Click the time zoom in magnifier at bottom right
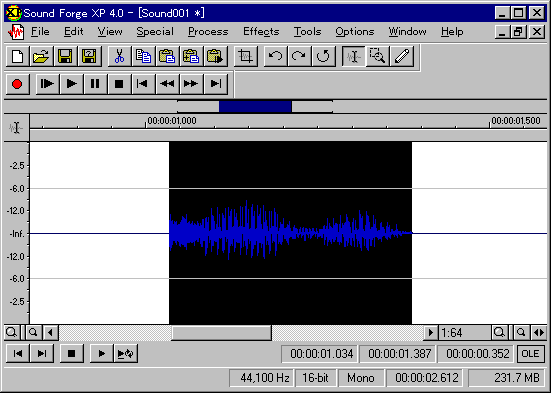 (499, 332)
